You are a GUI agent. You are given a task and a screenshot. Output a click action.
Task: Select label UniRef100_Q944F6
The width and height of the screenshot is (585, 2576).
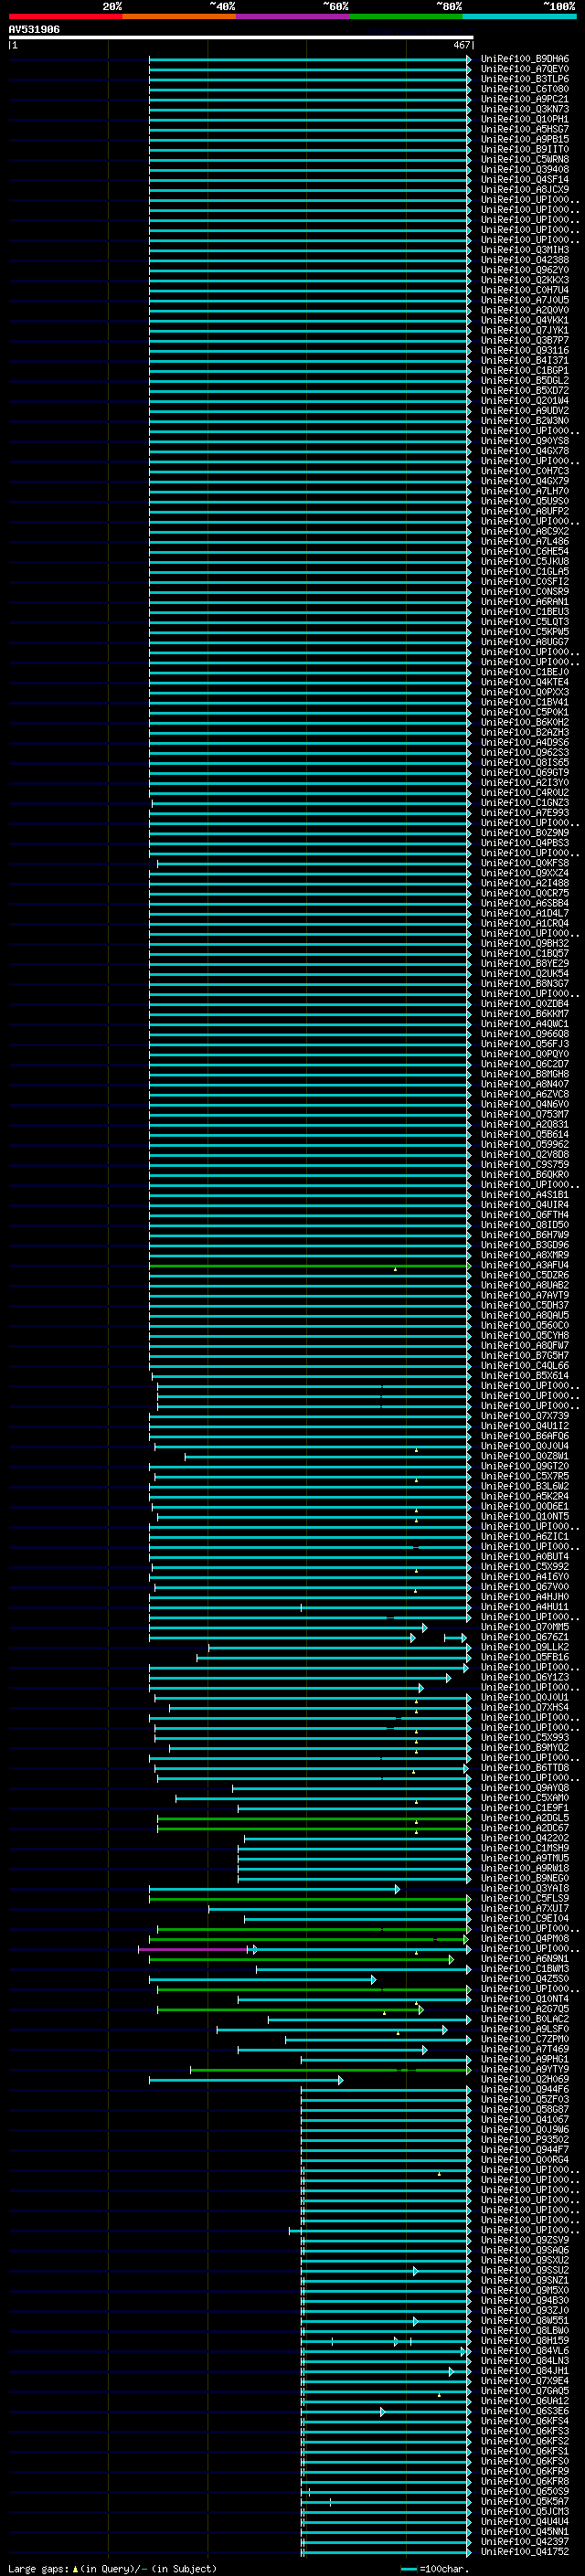[524, 2089]
